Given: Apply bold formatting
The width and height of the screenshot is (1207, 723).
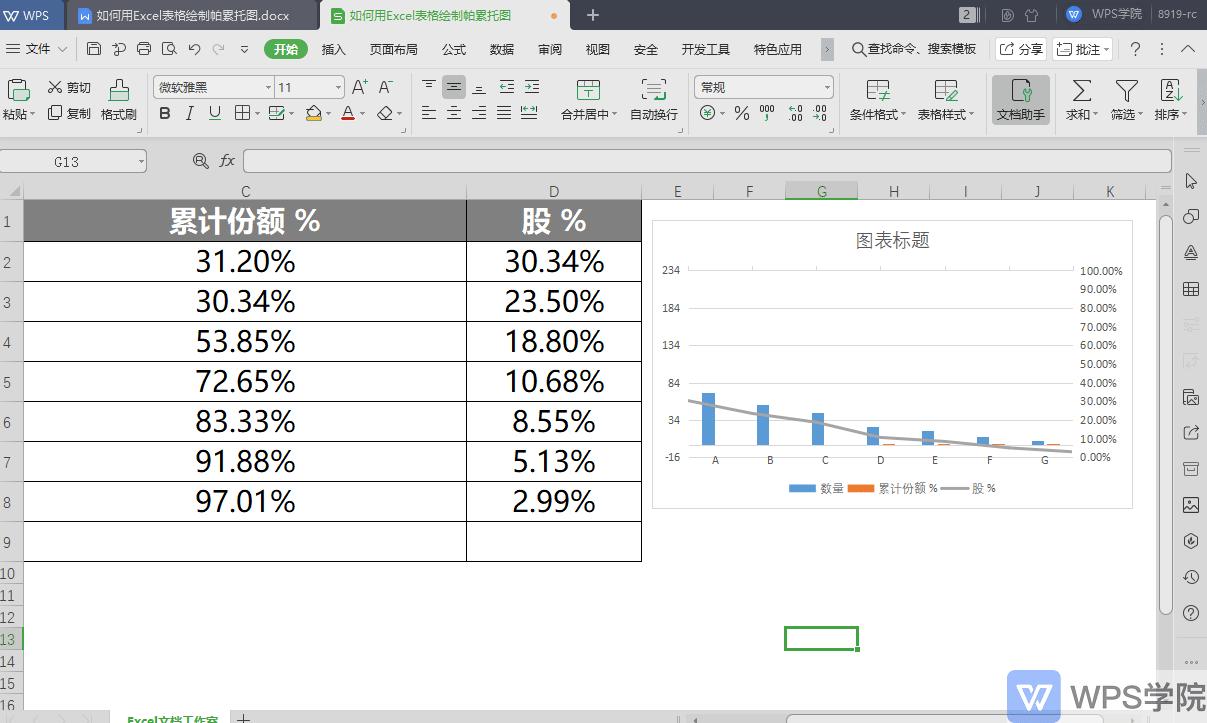Looking at the screenshot, I should pyautogui.click(x=164, y=113).
